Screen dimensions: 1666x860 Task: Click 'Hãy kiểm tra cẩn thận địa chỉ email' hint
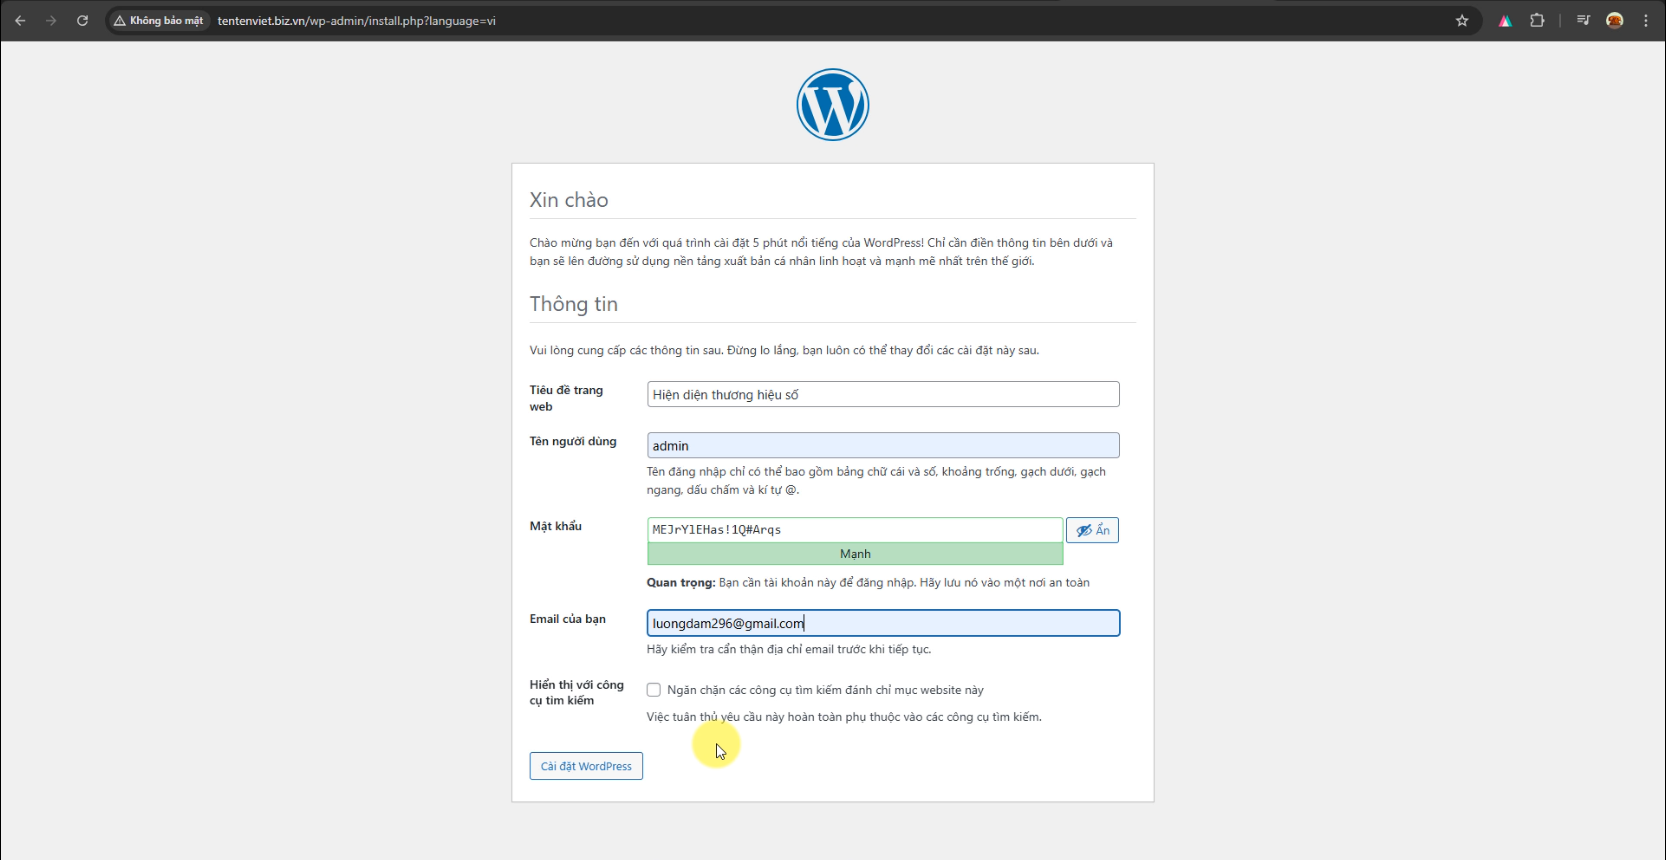pos(789,649)
